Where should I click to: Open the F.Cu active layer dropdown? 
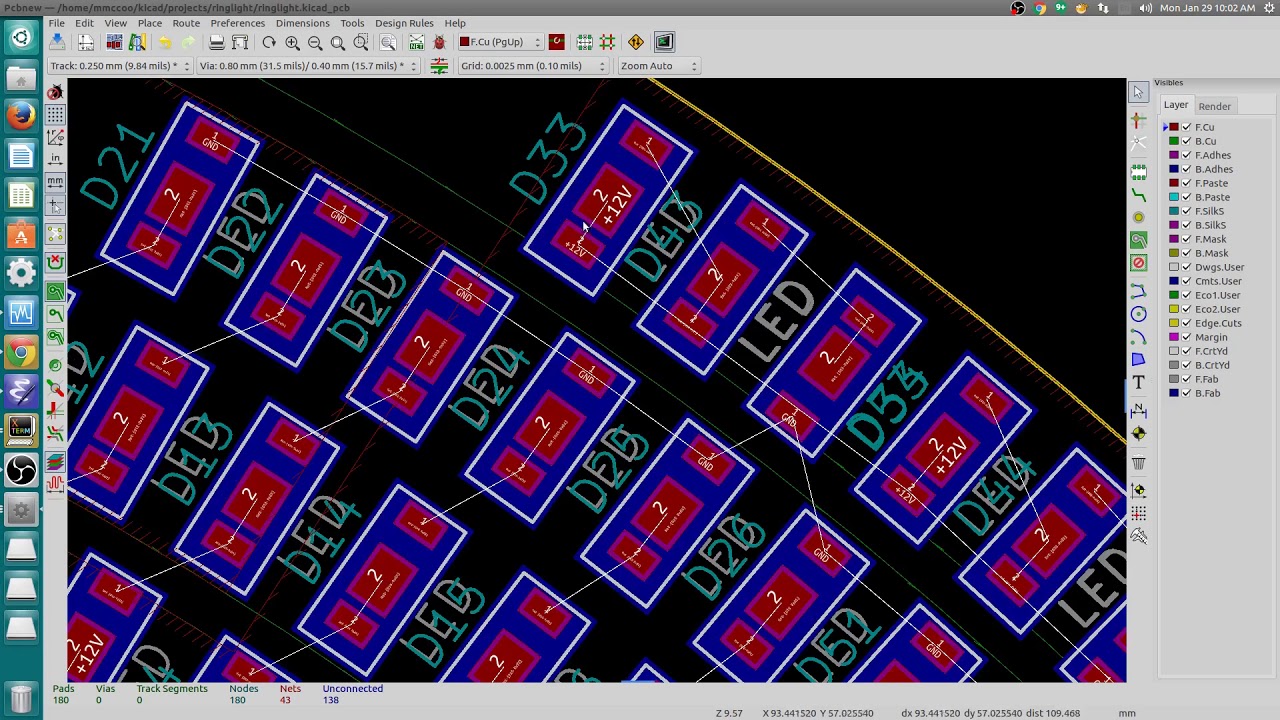tap(500, 42)
